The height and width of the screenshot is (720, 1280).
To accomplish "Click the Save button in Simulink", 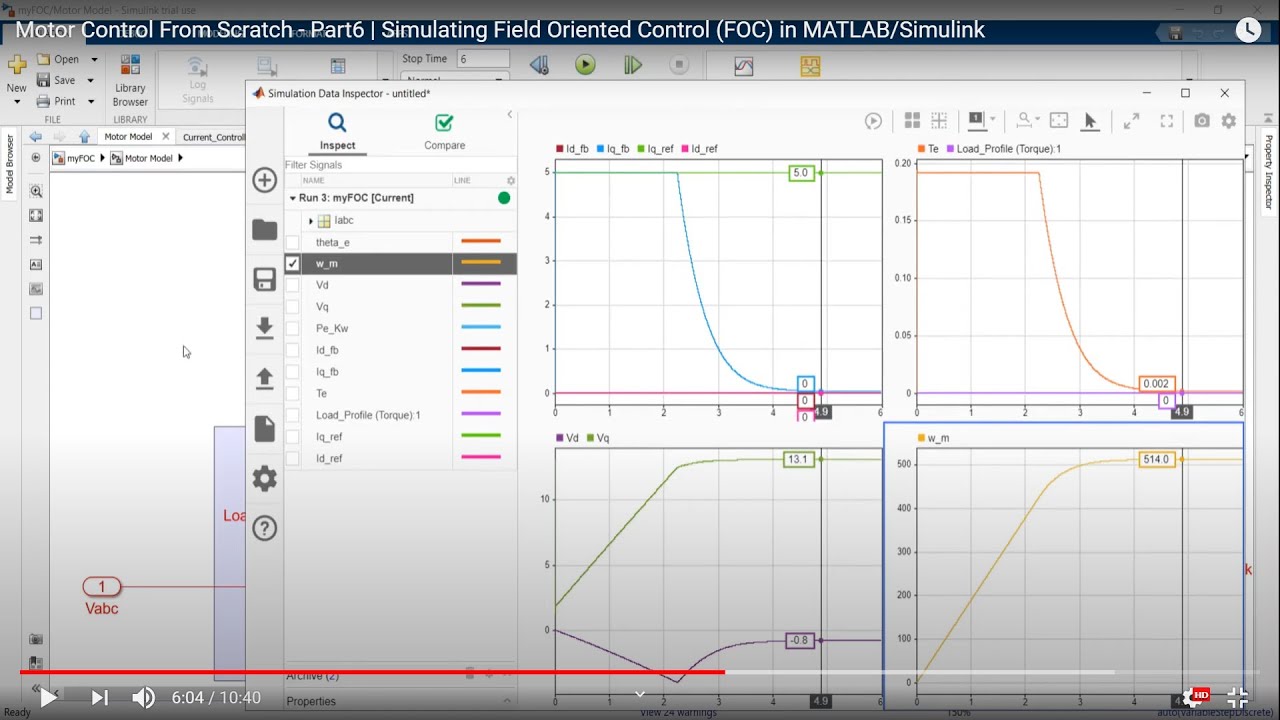I will (57, 80).
